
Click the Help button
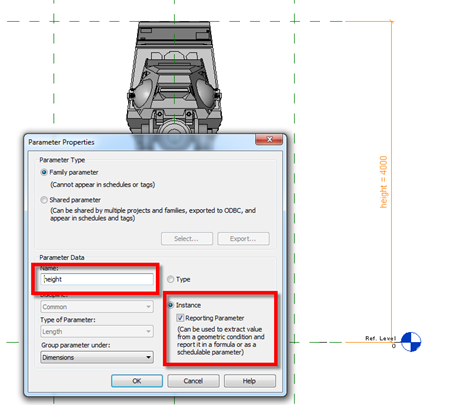[250, 381]
